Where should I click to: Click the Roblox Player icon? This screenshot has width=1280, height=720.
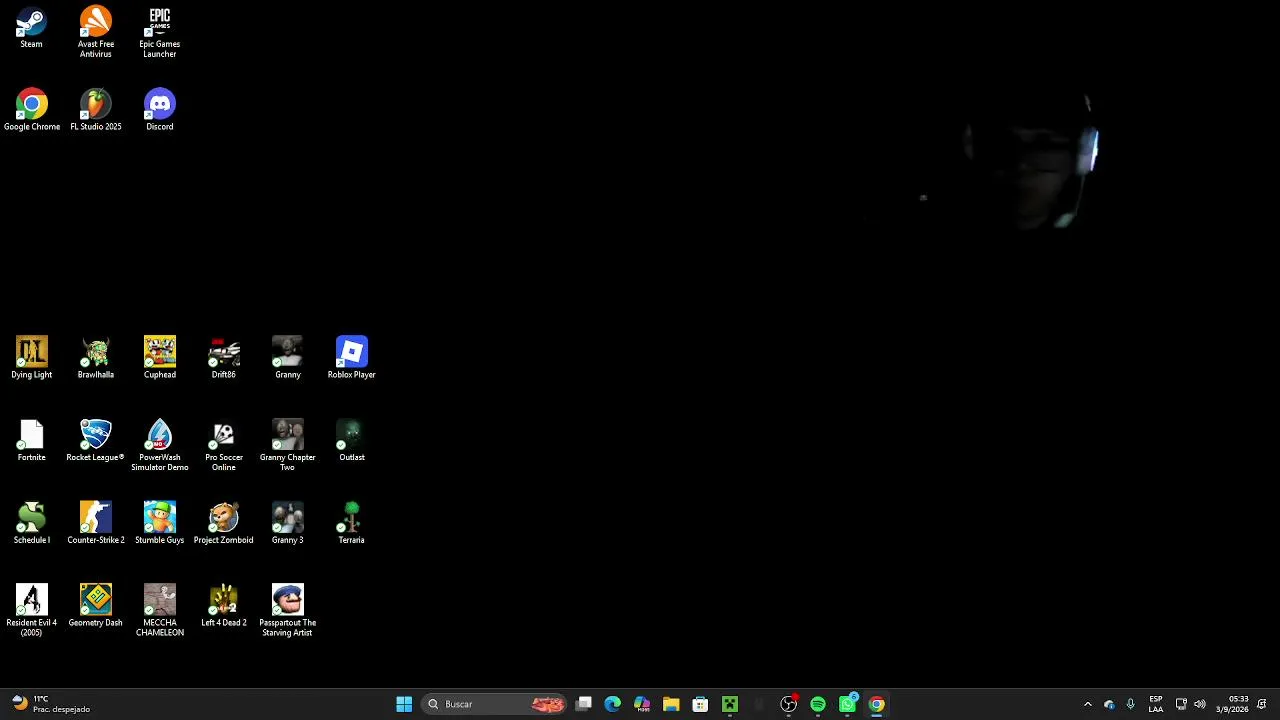click(352, 358)
